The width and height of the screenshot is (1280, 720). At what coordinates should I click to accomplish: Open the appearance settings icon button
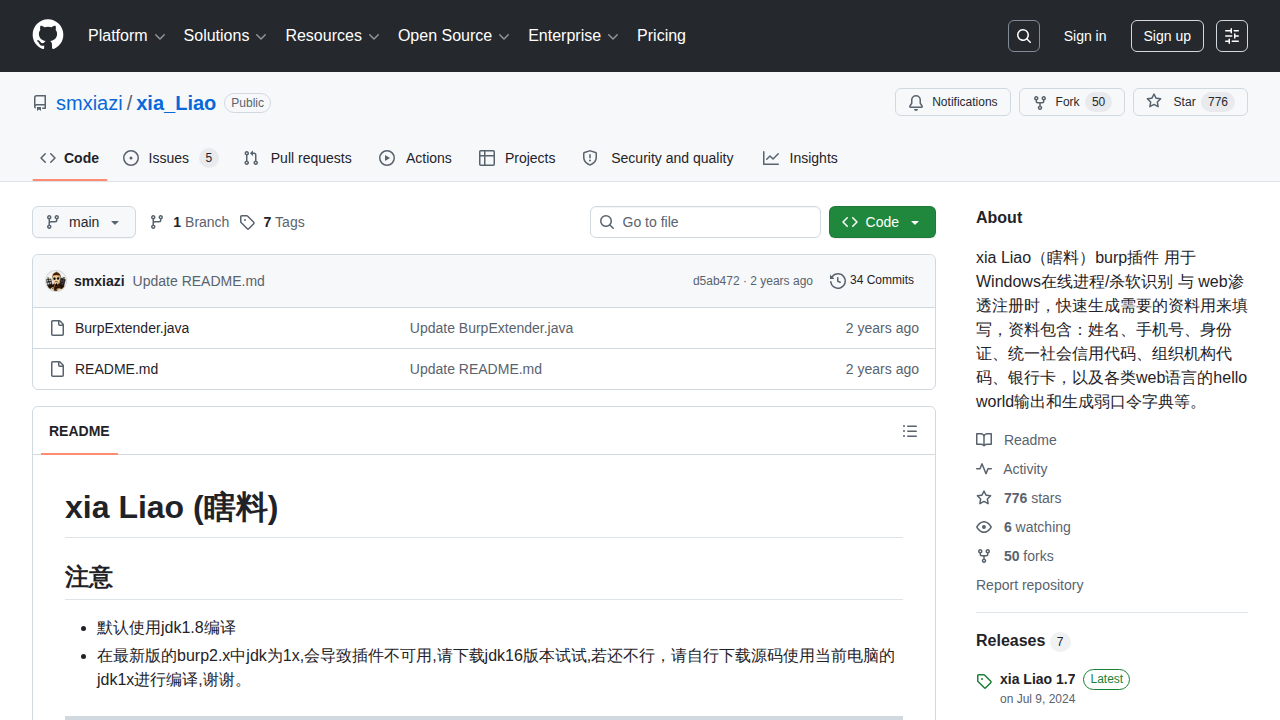pos(1232,36)
